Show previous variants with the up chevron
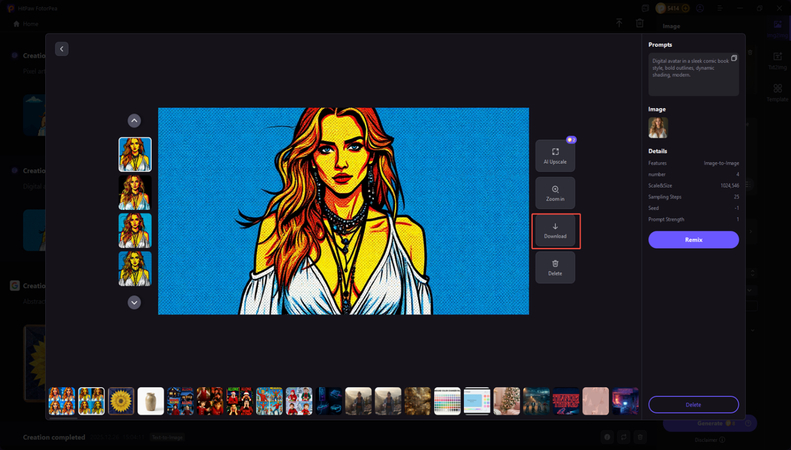This screenshot has height=450, width=791. point(134,121)
